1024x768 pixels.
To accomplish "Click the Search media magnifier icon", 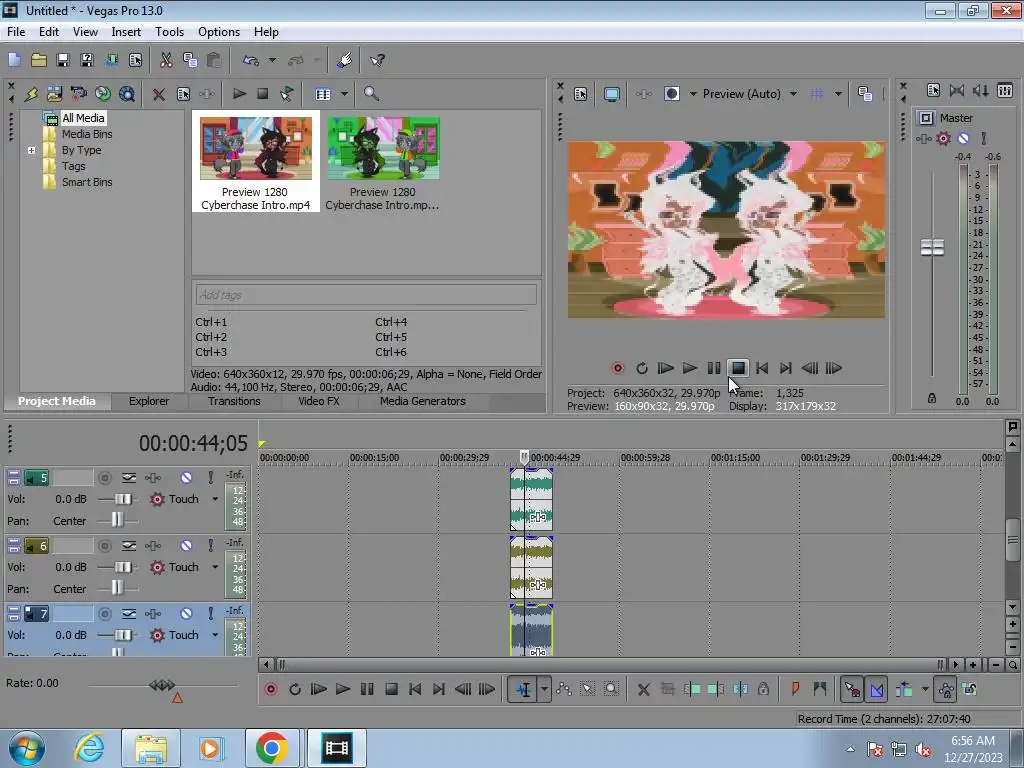I will (x=371, y=94).
